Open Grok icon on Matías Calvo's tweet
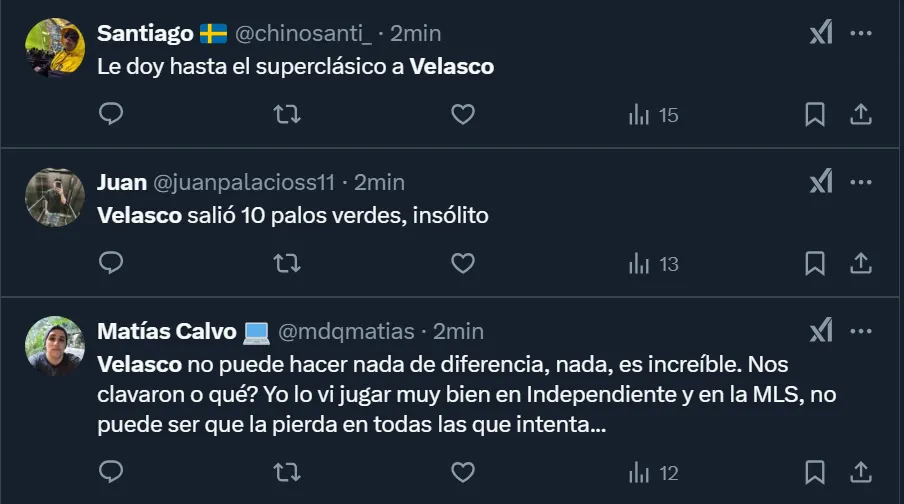Image resolution: width=904 pixels, height=504 pixels. [820, 330]
